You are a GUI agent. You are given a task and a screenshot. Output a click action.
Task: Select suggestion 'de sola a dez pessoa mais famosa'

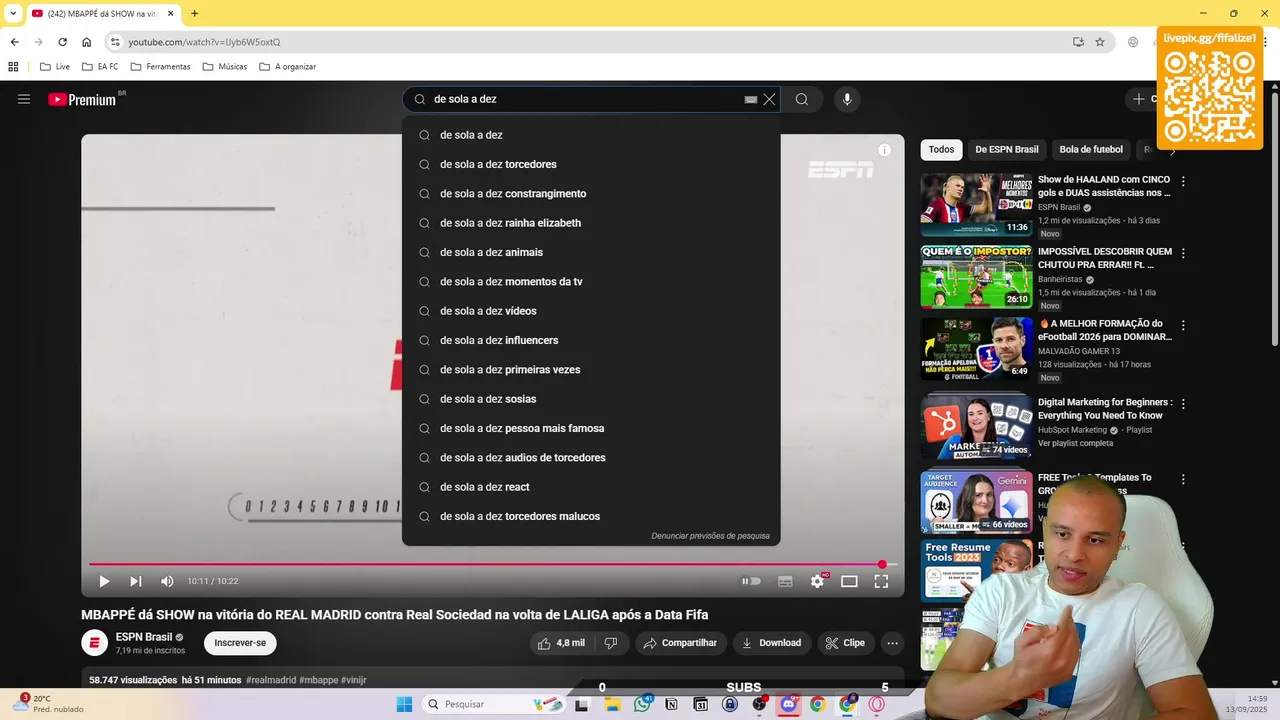pos(591,428)
